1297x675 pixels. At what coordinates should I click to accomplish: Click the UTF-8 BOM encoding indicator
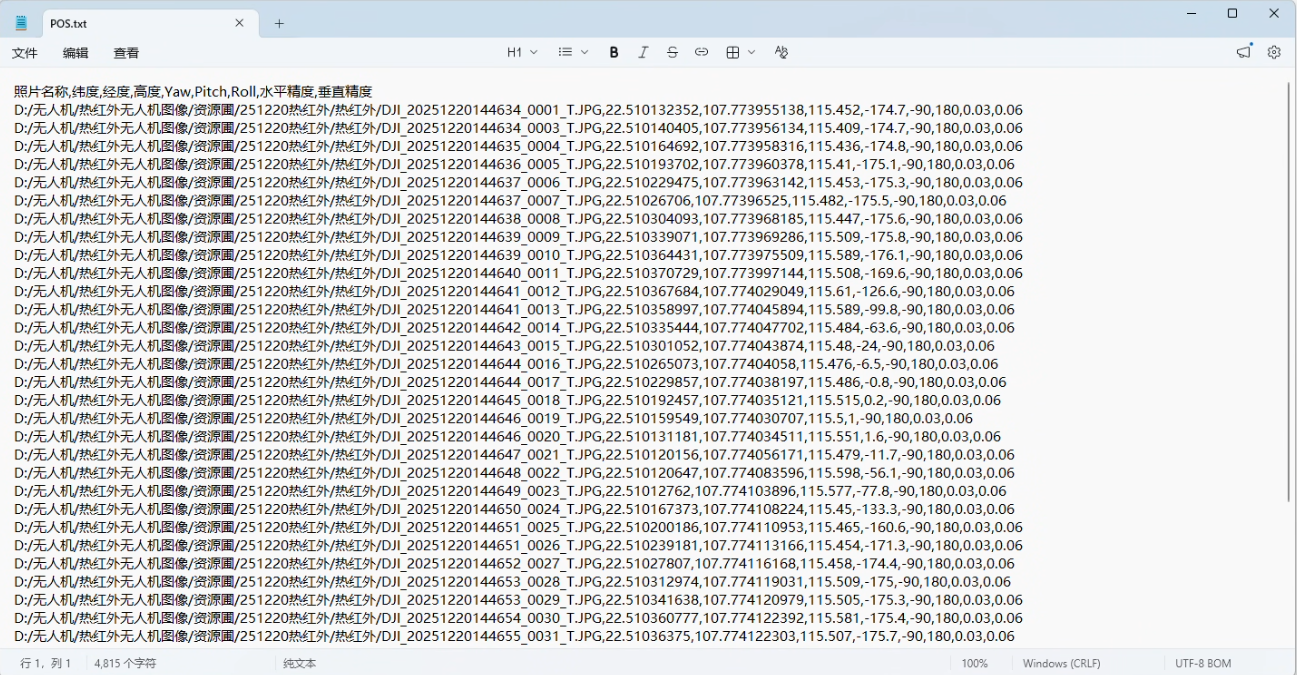pyautogui.click(x=1203, y=663)
